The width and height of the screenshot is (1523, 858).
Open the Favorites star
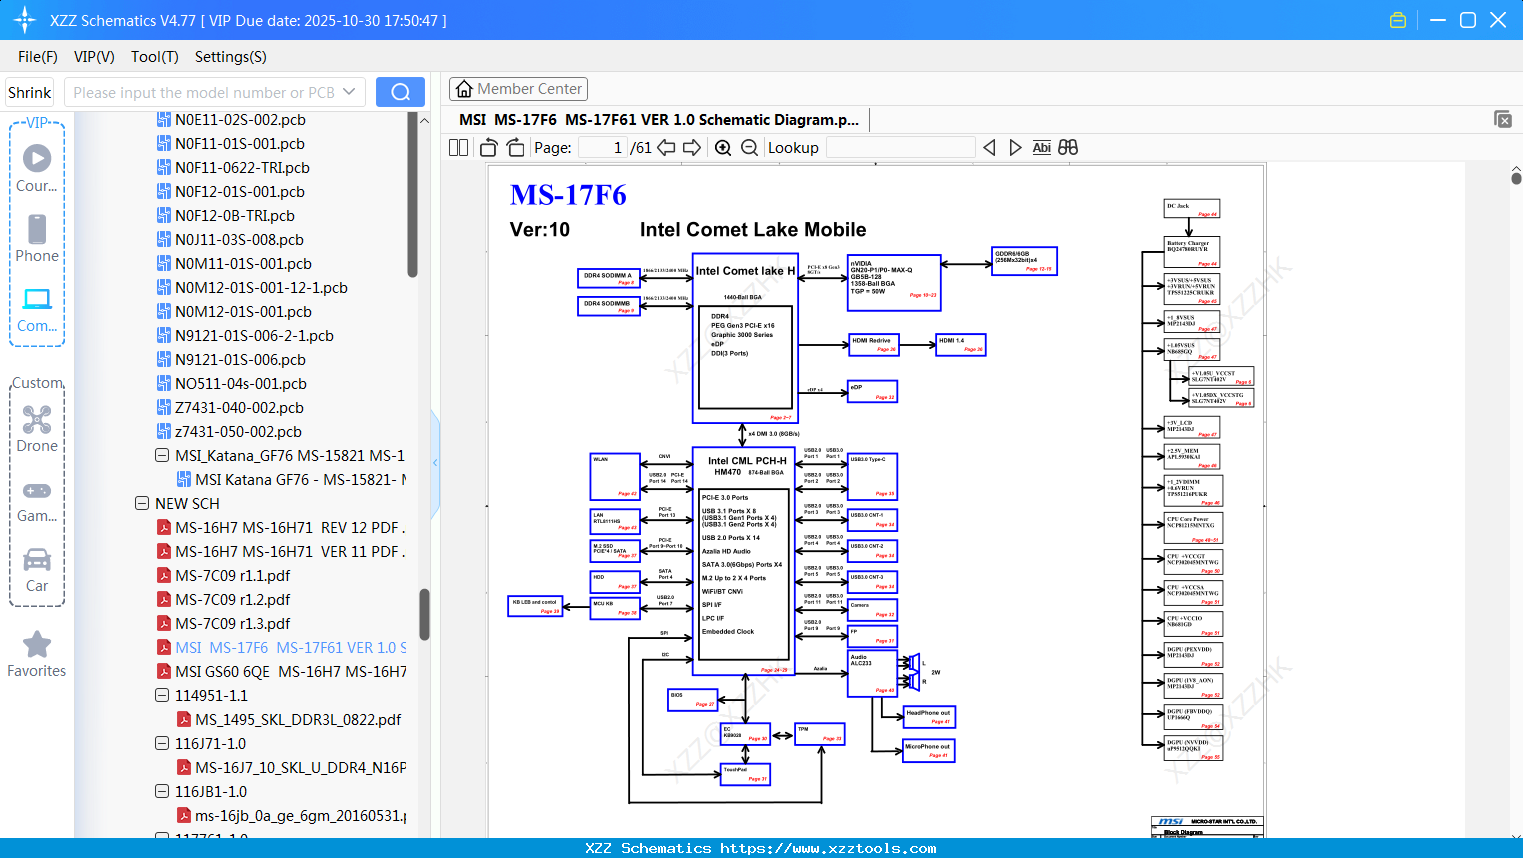(x=37, y=655)
